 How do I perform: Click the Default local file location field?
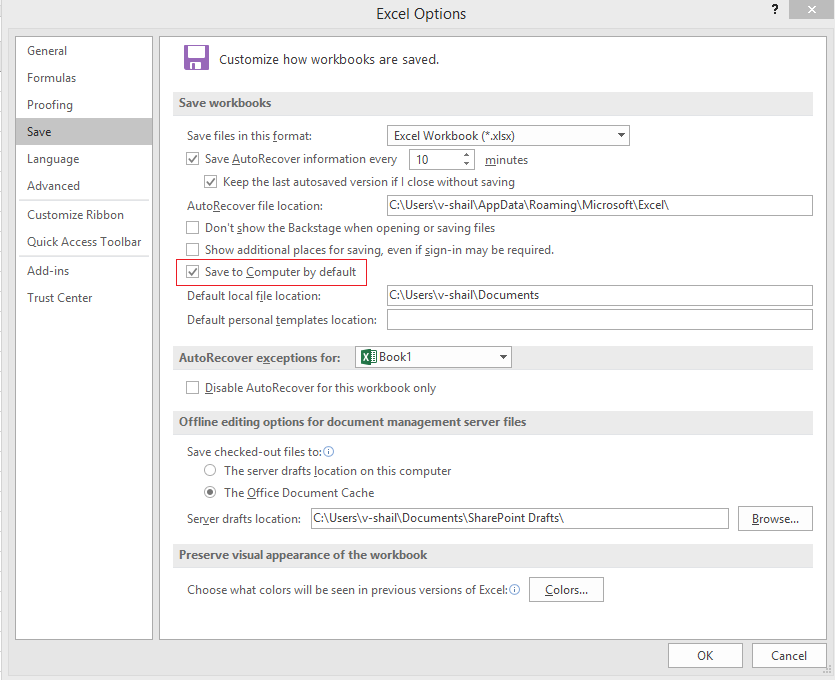coord(600,295)
